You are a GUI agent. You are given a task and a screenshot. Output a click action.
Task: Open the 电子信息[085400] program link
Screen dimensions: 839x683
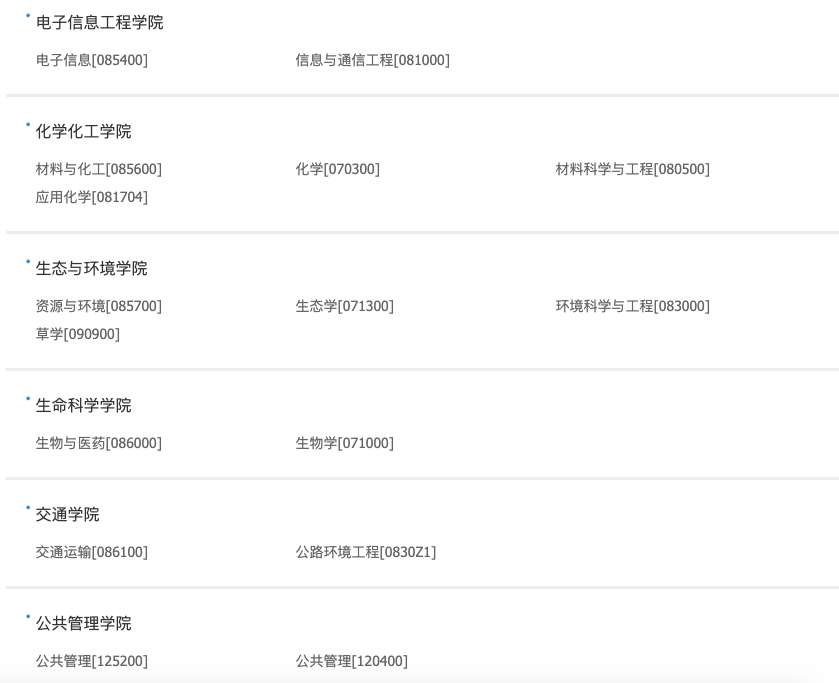coord(91,60)
